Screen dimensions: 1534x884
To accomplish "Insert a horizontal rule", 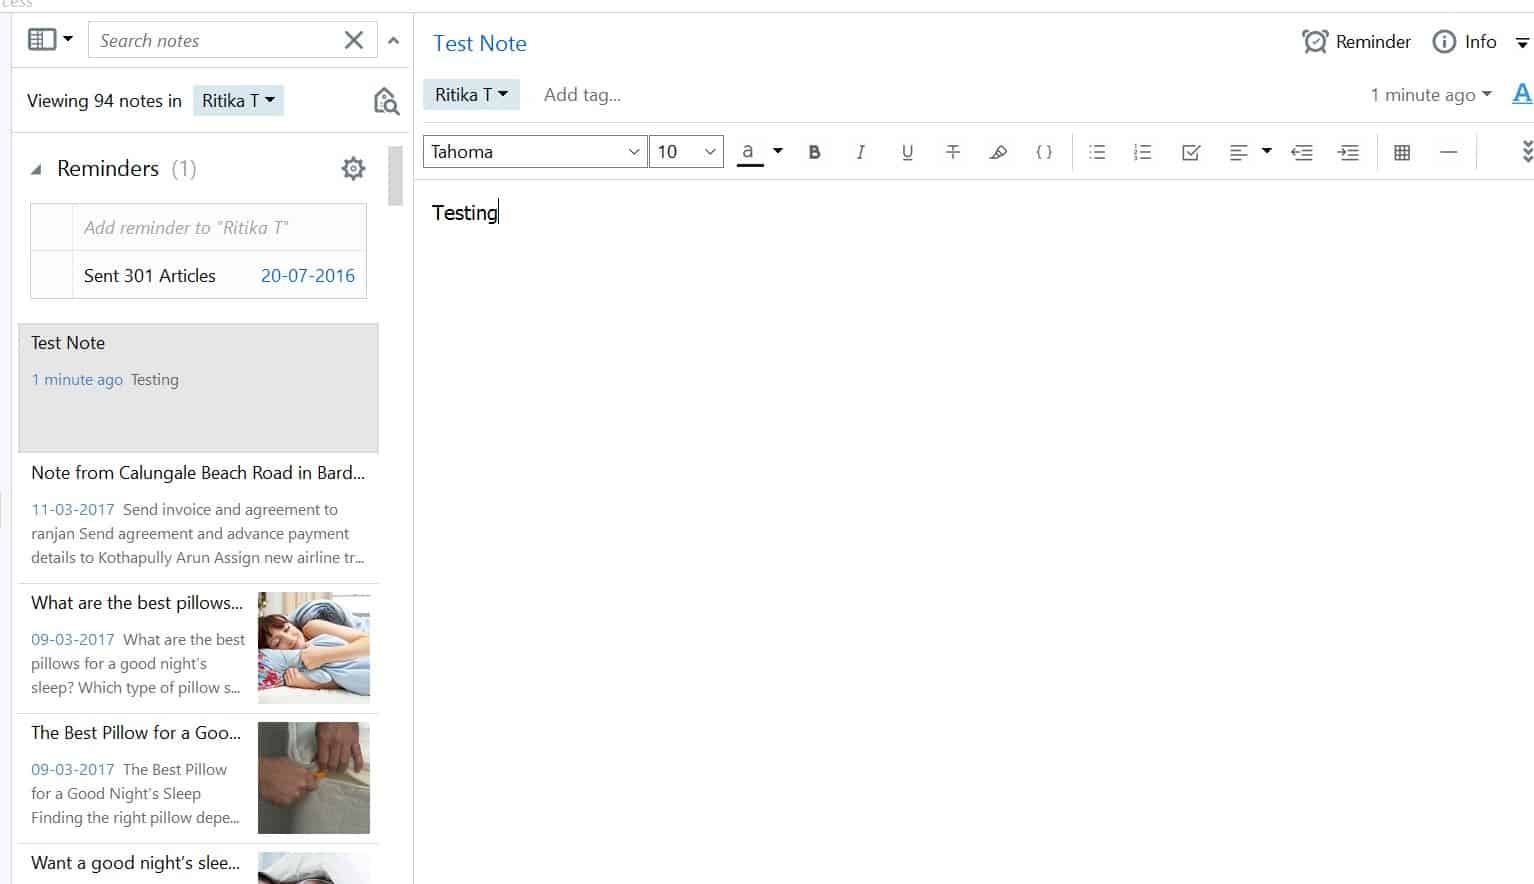I will [x=1448, y=152].
